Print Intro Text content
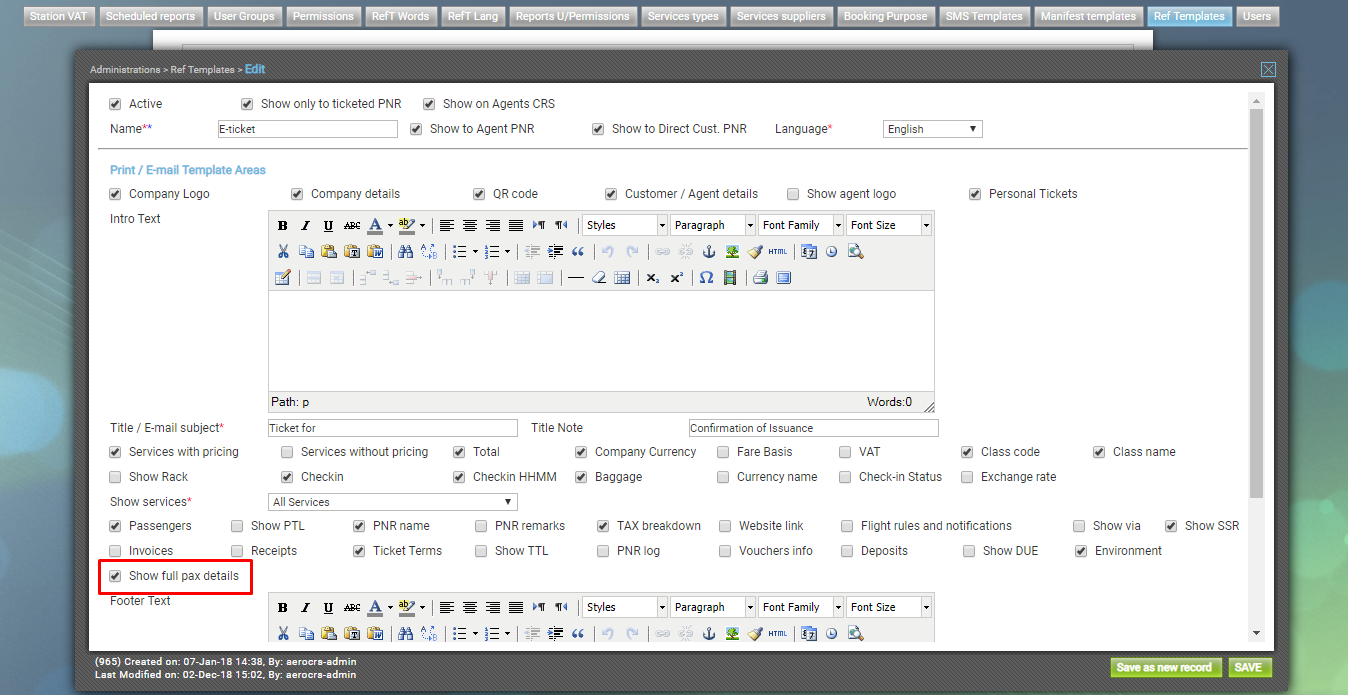Image resolution: width=1348 pixels, height=695 pixels. 760,277
